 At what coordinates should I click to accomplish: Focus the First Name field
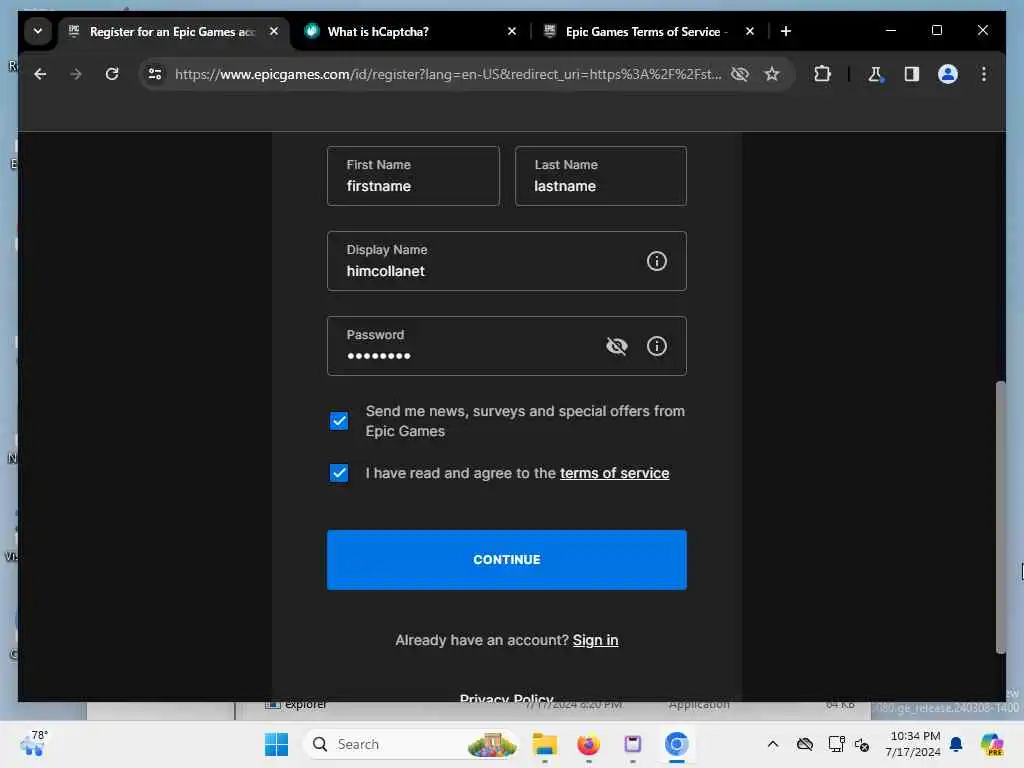(413, 176)
